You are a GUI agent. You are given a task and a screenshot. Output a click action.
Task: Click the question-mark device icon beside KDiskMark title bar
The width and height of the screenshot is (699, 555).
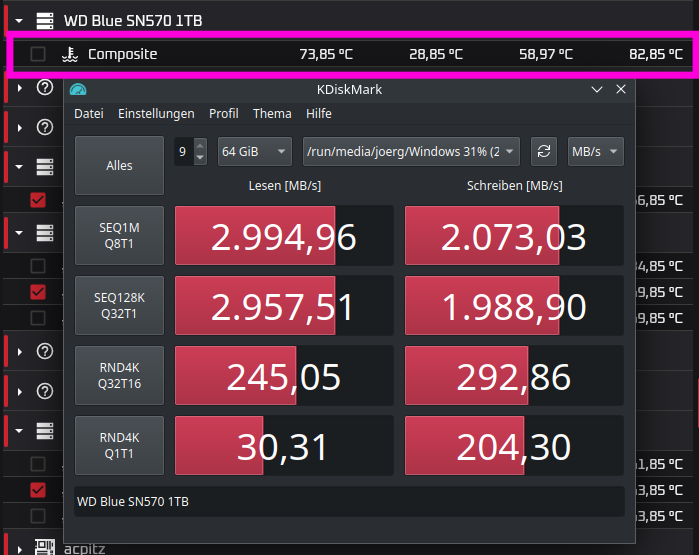click(45, 87)
